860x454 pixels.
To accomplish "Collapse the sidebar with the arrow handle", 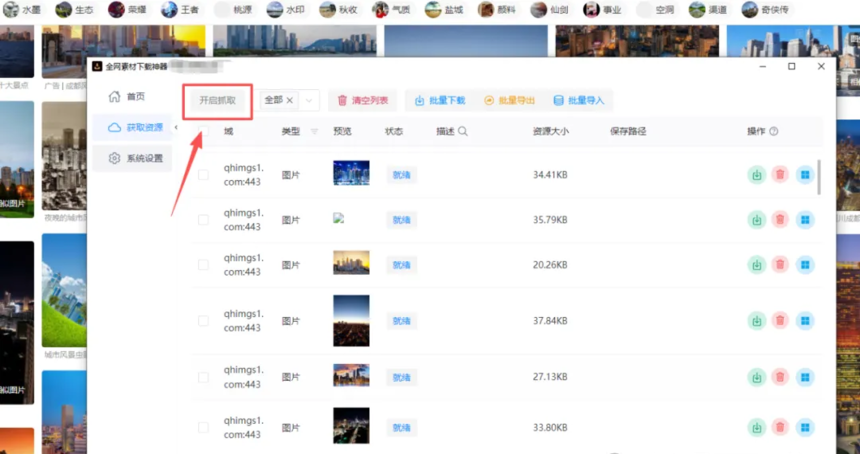I will 176,128.
